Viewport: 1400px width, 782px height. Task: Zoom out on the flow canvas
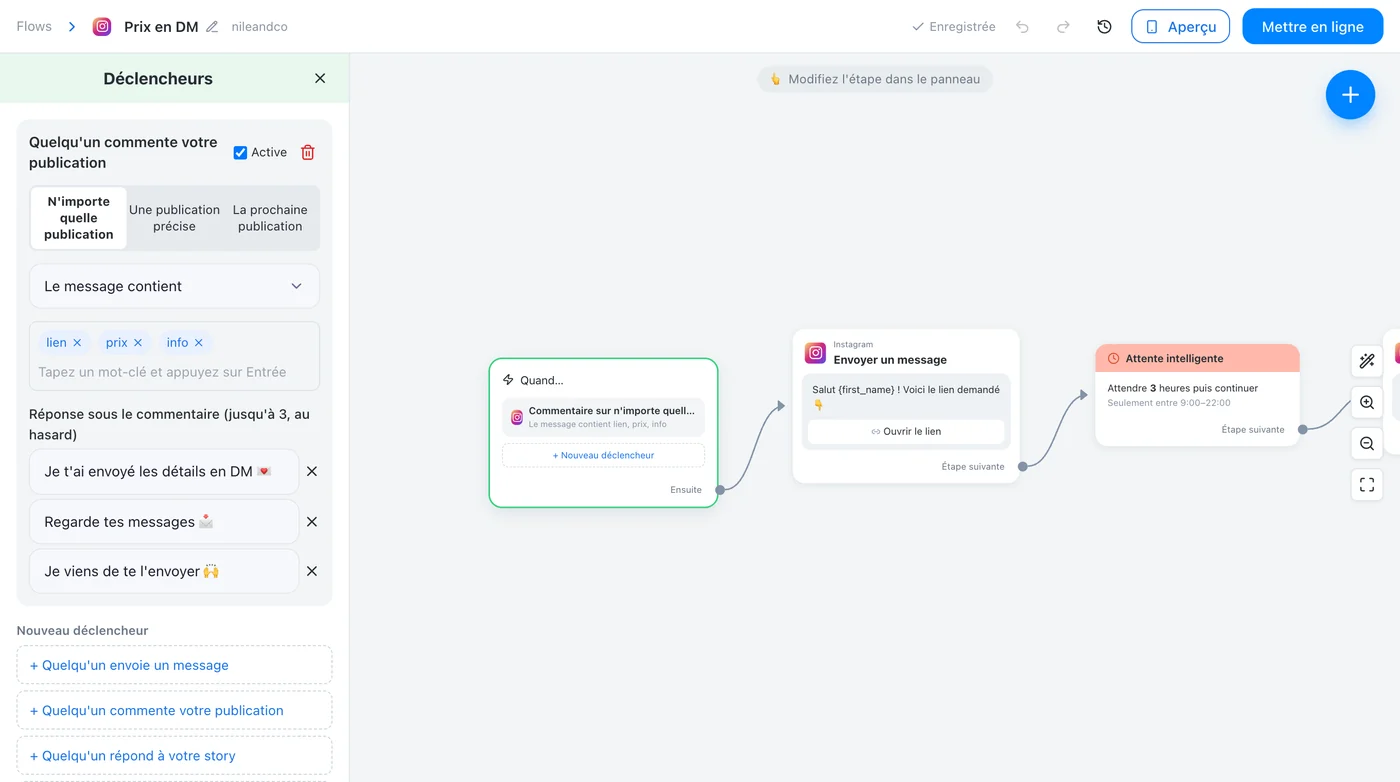click(x=1367, y=443)
